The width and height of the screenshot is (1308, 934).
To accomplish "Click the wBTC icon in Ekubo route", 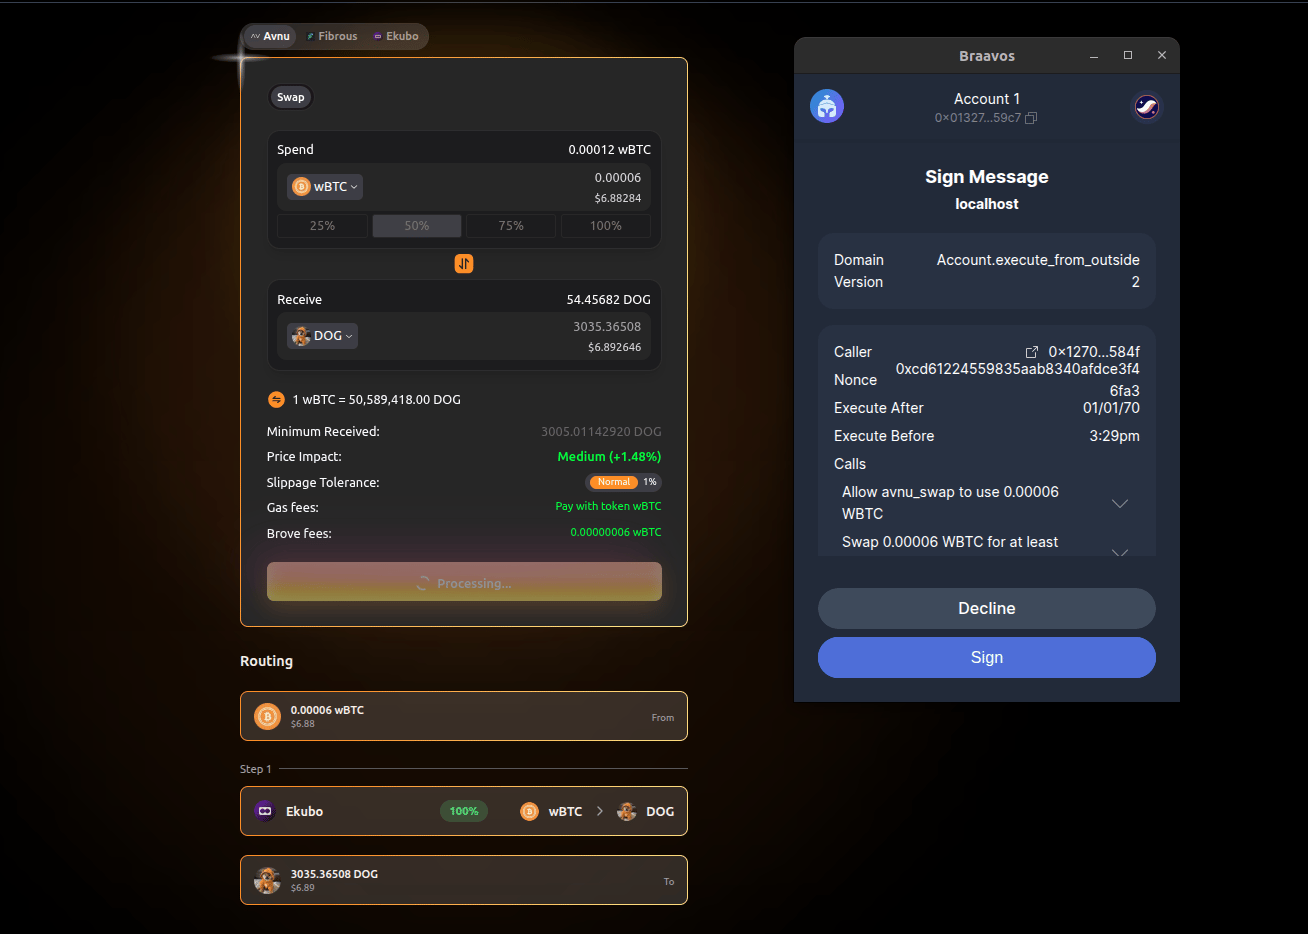I will pos(530,811).
